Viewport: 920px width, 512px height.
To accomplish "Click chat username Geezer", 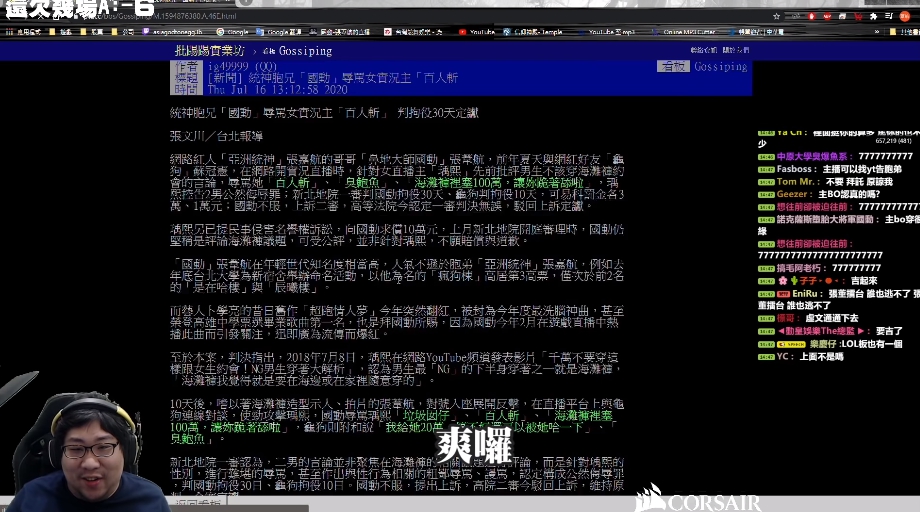I will click(x=794, y=194).
